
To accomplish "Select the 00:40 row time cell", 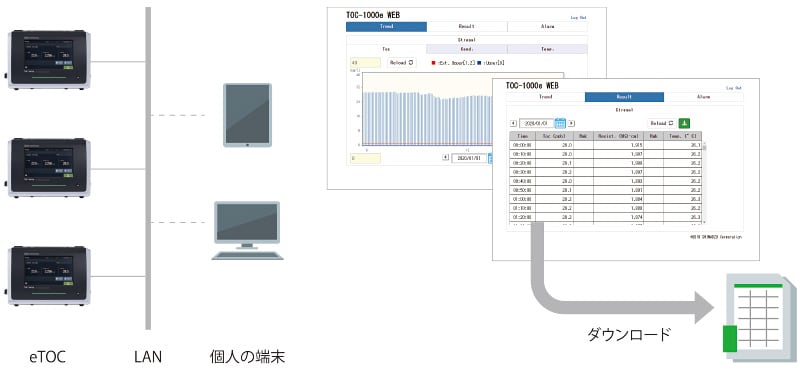I will click(522, 181).
